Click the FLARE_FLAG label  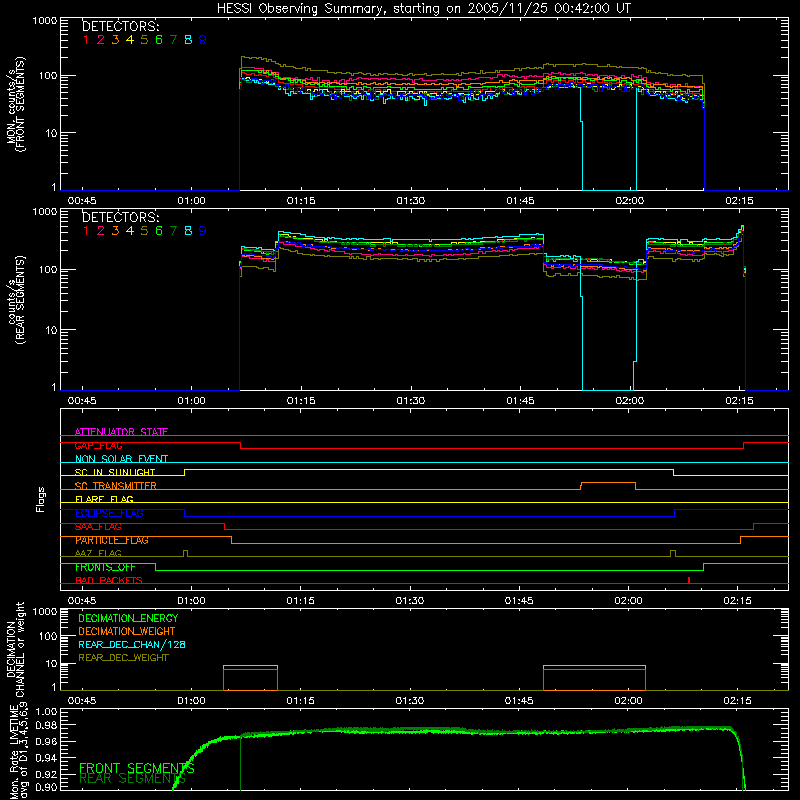(x=104, y=499)
